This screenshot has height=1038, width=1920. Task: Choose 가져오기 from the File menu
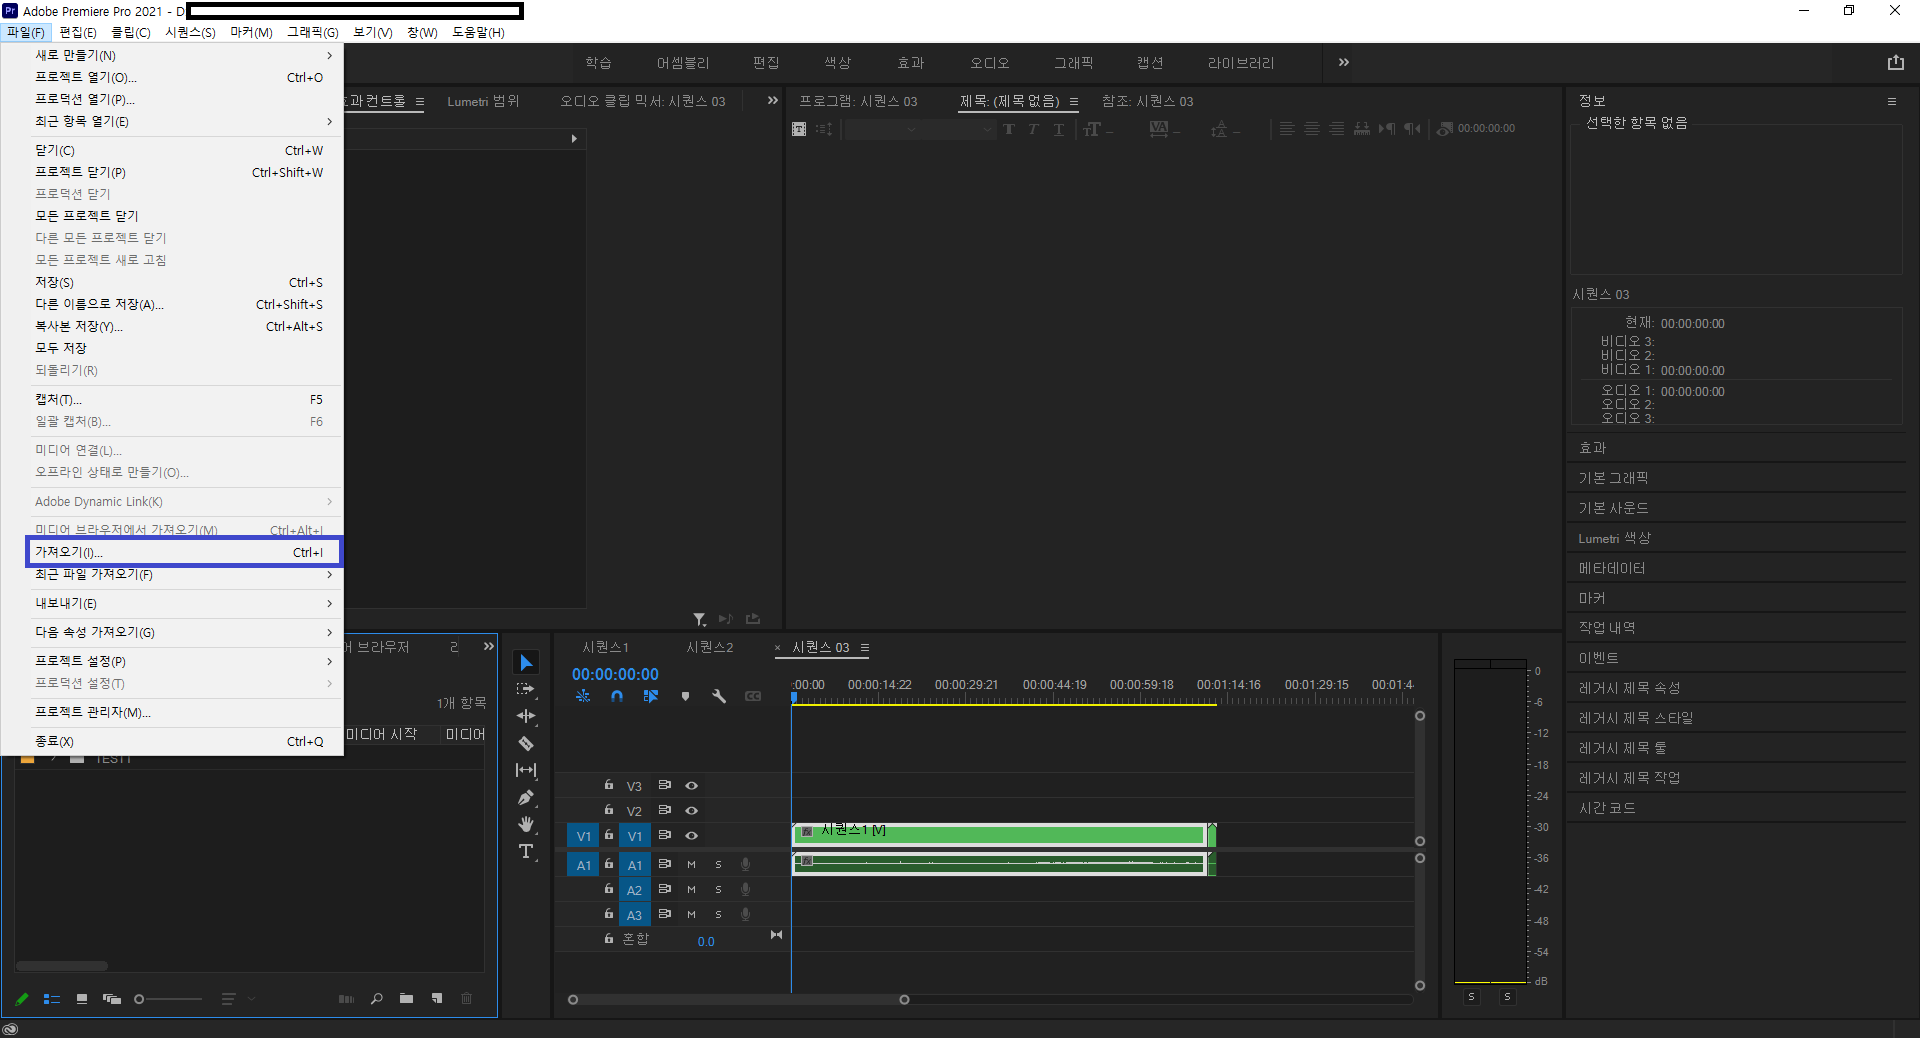(184, 552)
